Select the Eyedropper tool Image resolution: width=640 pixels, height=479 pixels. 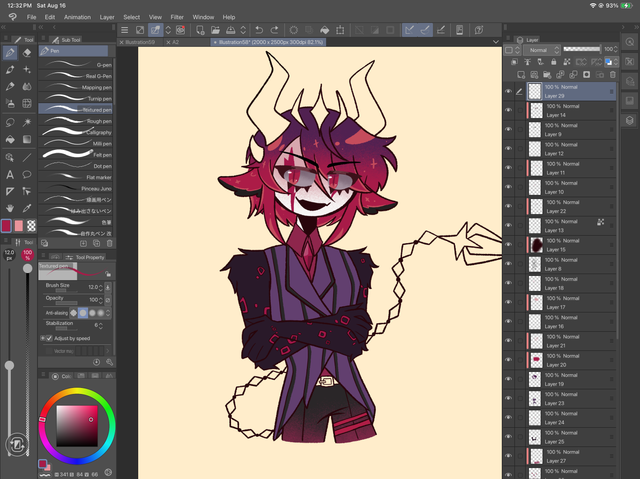27,208
